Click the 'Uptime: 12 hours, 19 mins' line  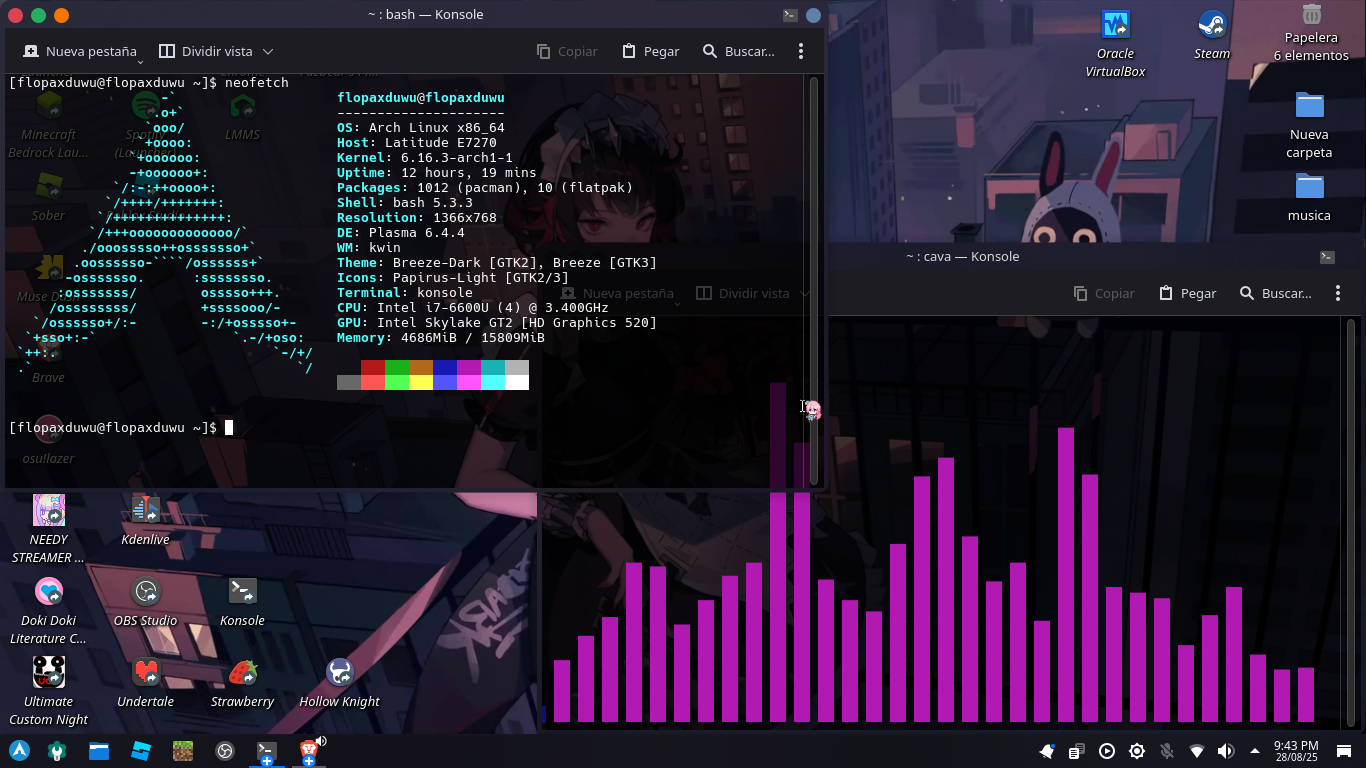437,173
